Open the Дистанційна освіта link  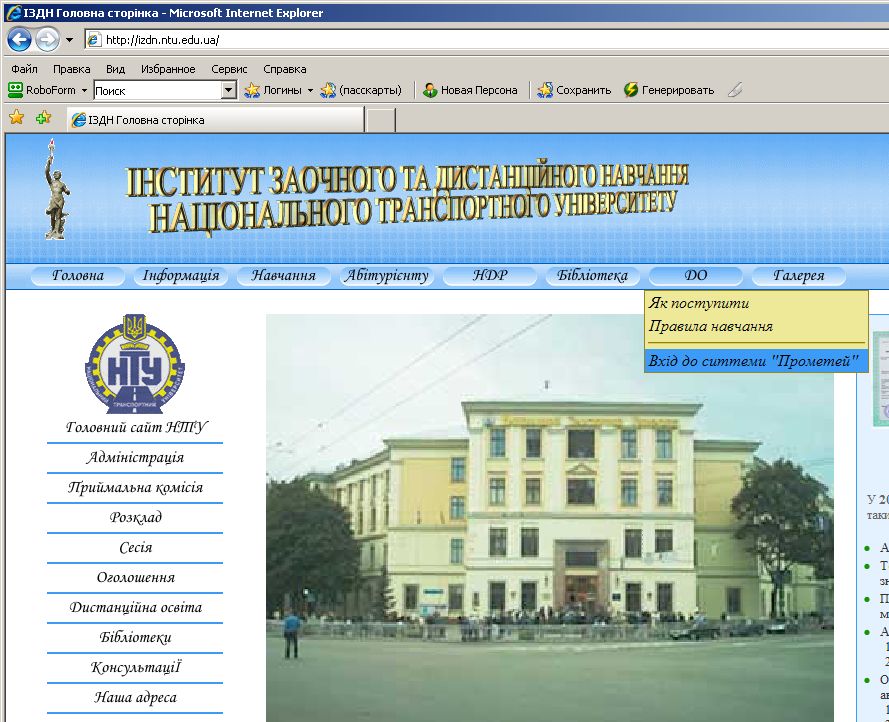136,607
